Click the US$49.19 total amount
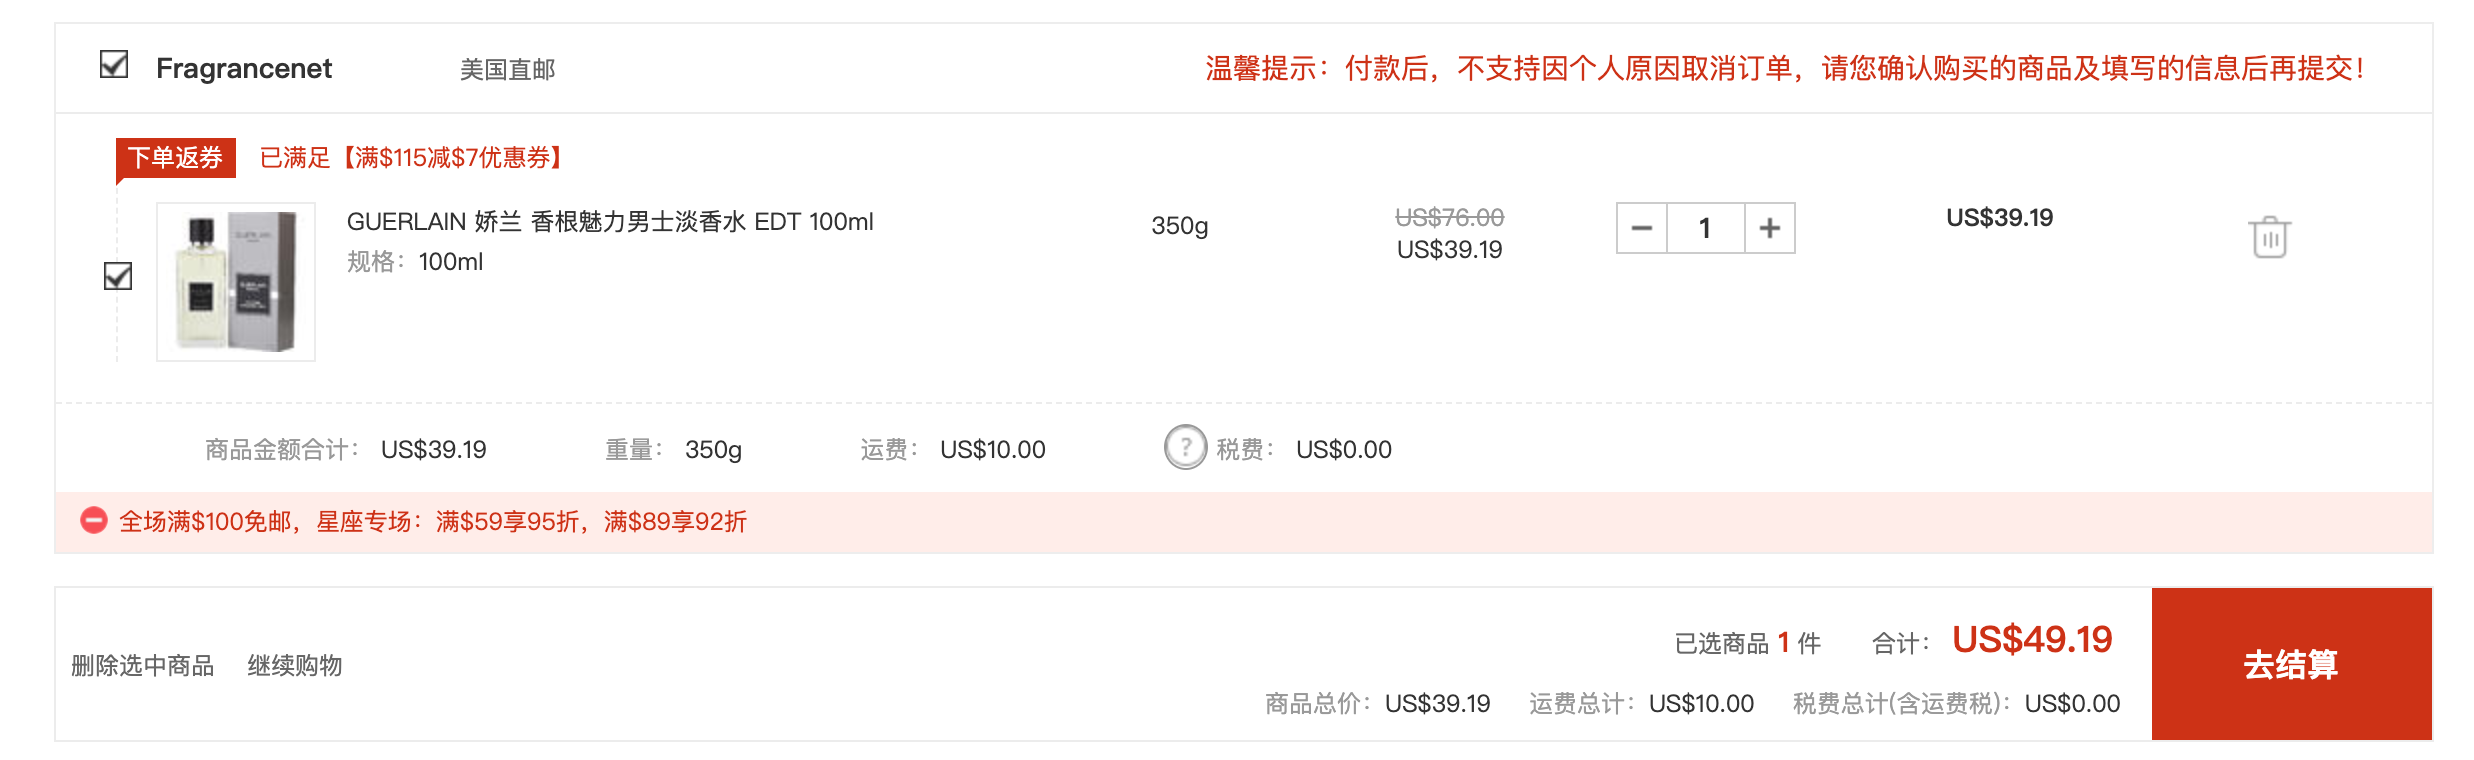This screenshot has height=760, width=2474. coord(2032,639)
